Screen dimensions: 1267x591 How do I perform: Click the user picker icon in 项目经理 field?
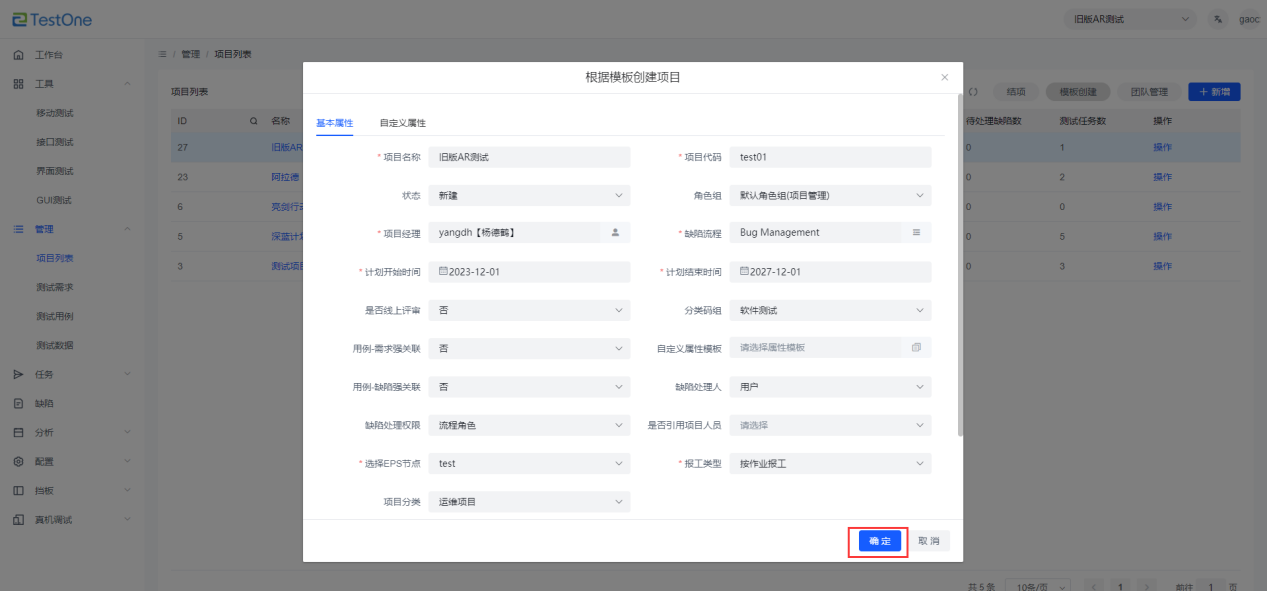click(615, 232)
